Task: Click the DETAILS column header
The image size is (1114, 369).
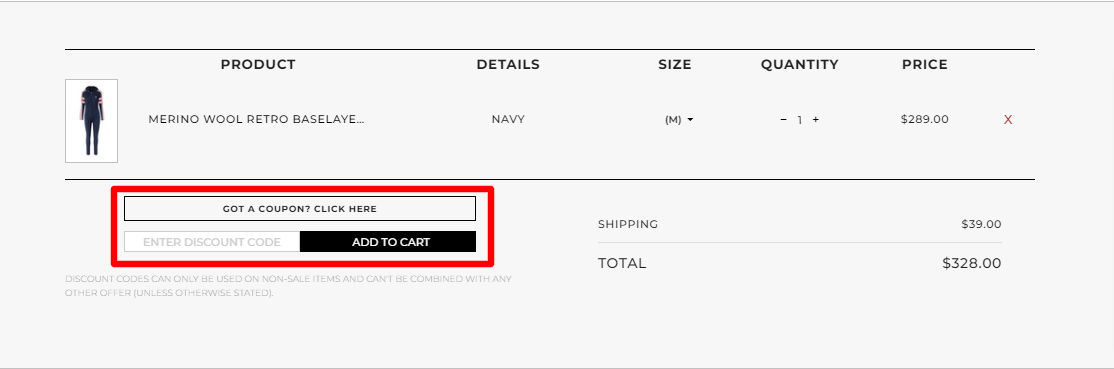Action: tap(508, 65)
